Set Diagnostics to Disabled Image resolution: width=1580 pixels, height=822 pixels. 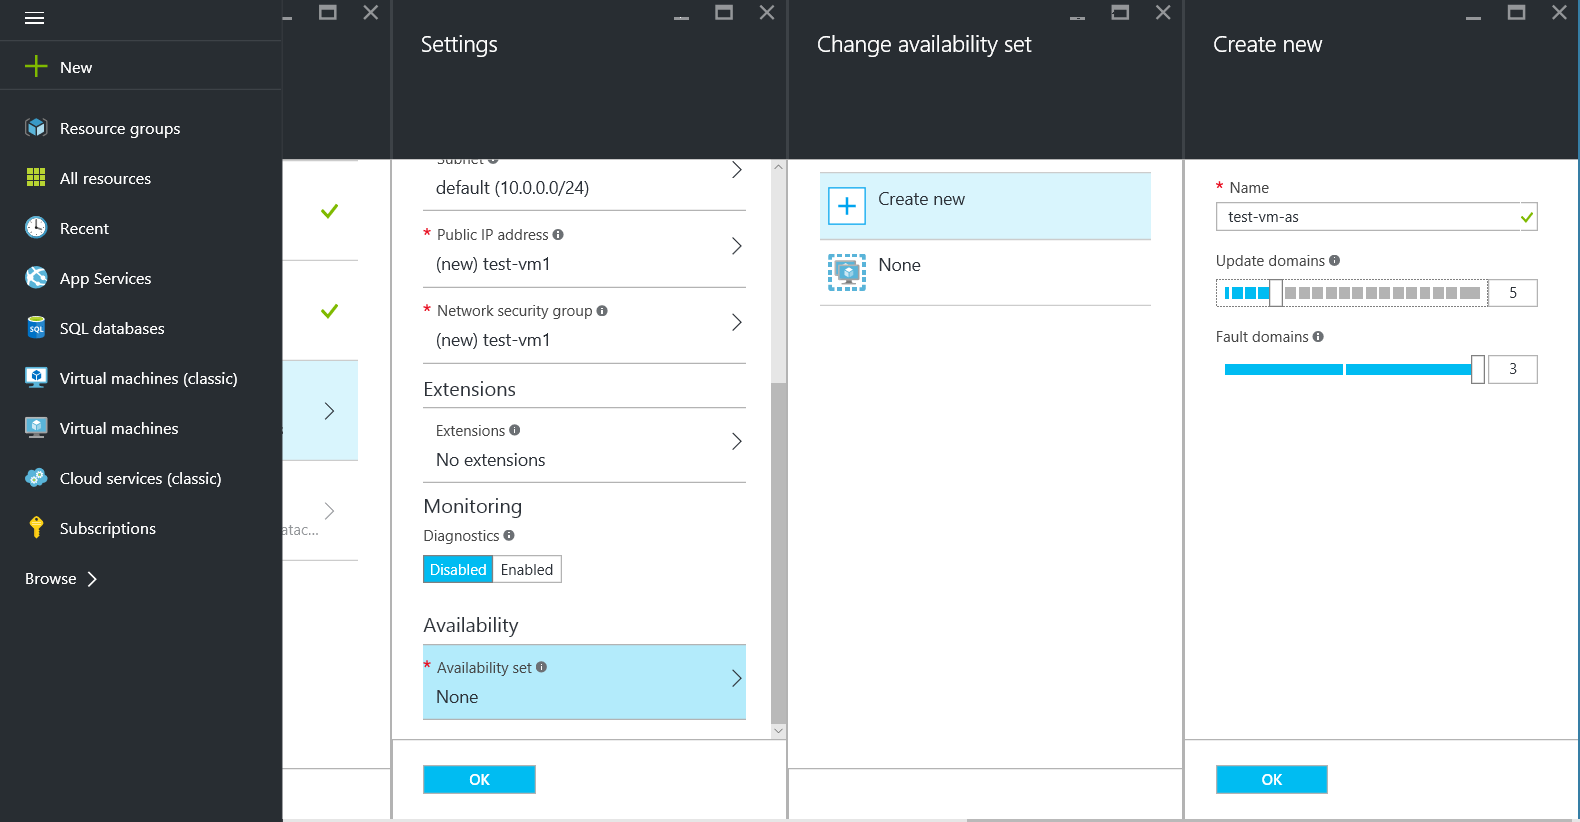click(458, 569)
